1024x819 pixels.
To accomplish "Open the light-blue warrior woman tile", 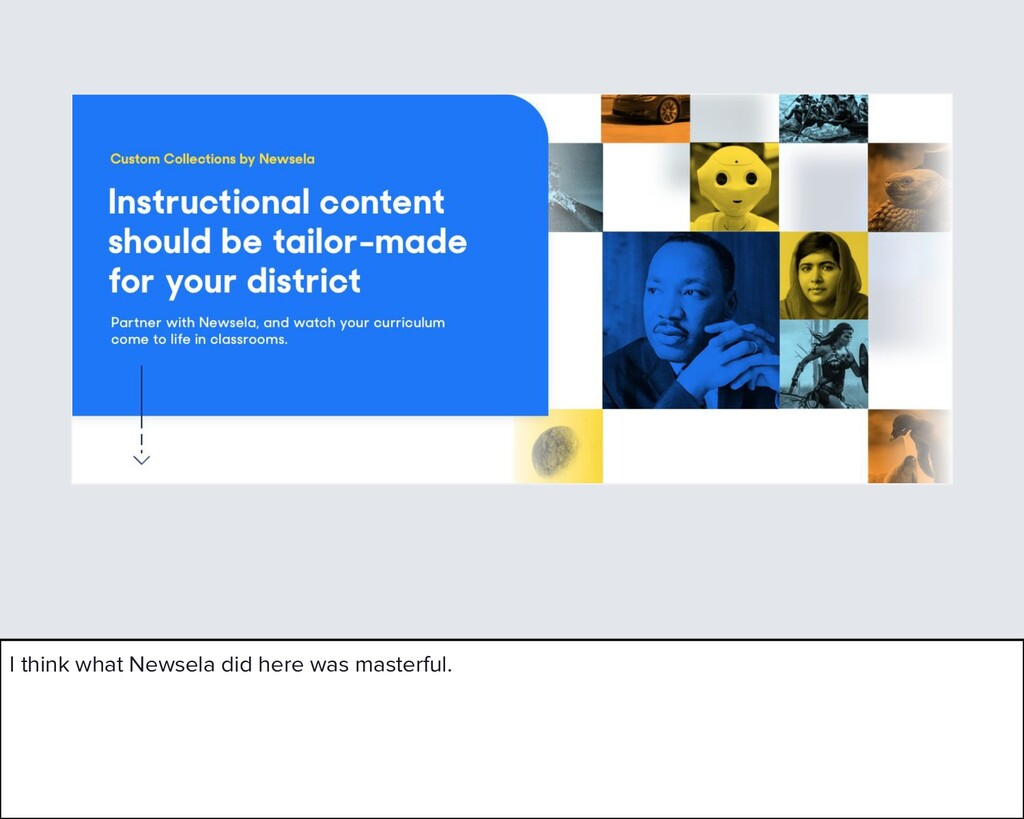I will (824, 364).
